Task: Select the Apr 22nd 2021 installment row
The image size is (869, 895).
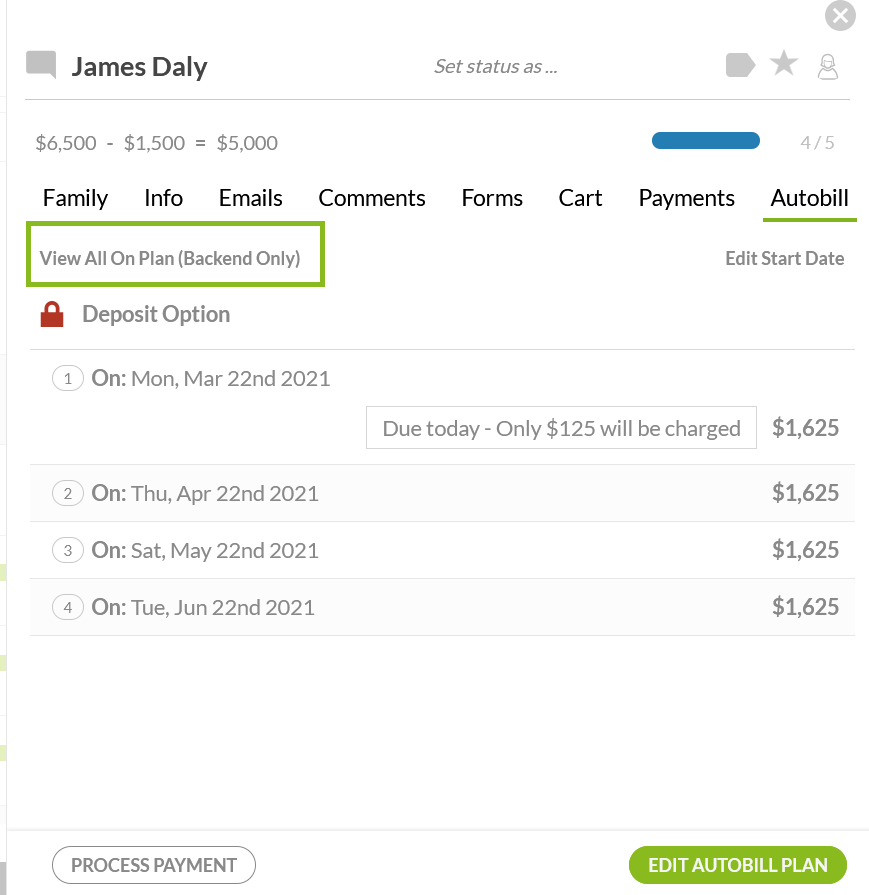Action: click(442, 493)
